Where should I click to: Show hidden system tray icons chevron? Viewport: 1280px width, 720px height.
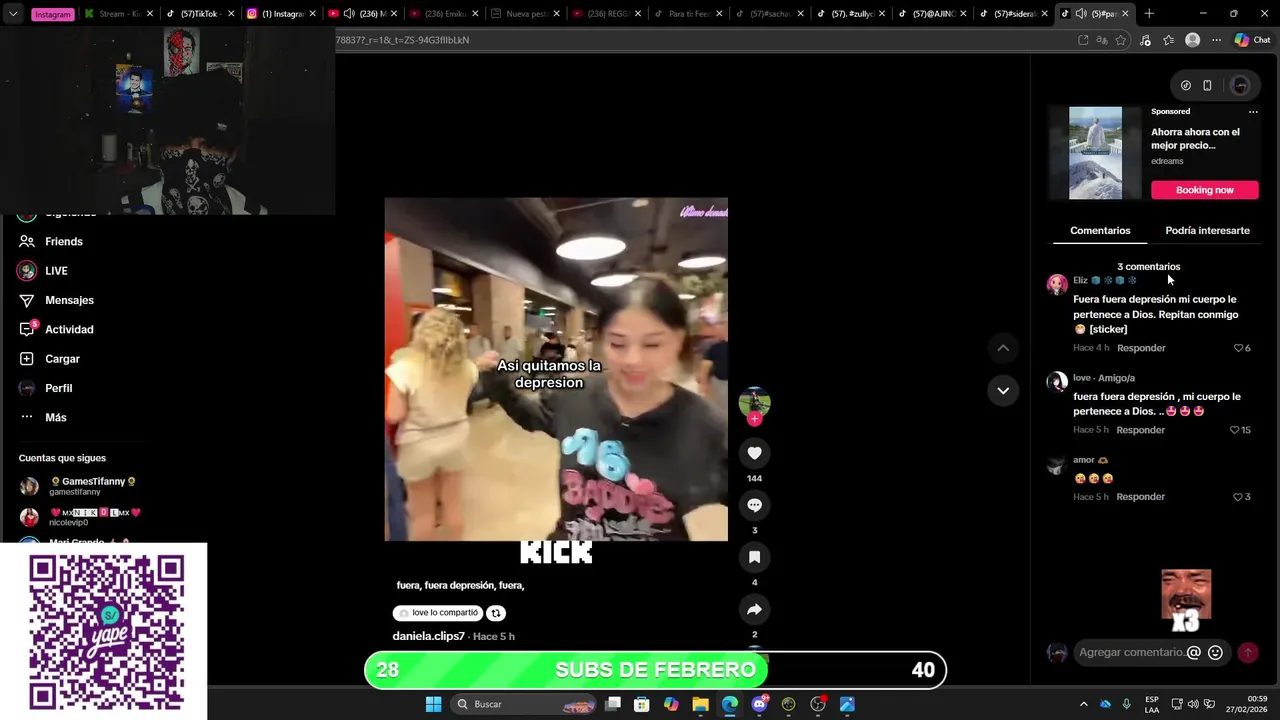(x=1083, y=704)
